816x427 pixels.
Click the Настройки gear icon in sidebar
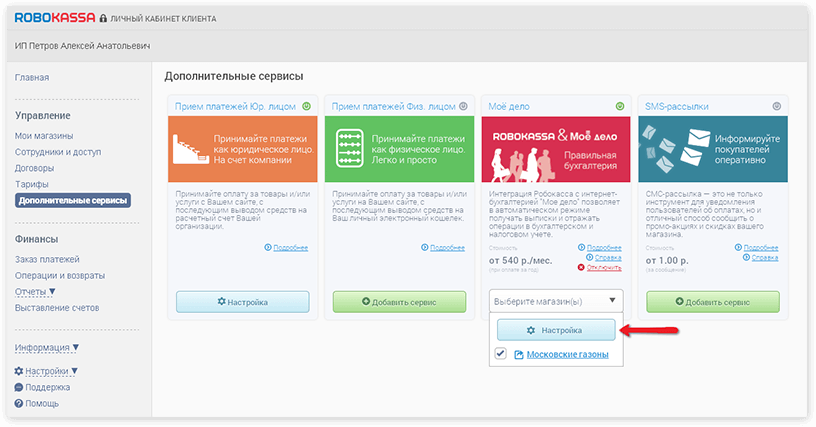click(x=19, y=371)
